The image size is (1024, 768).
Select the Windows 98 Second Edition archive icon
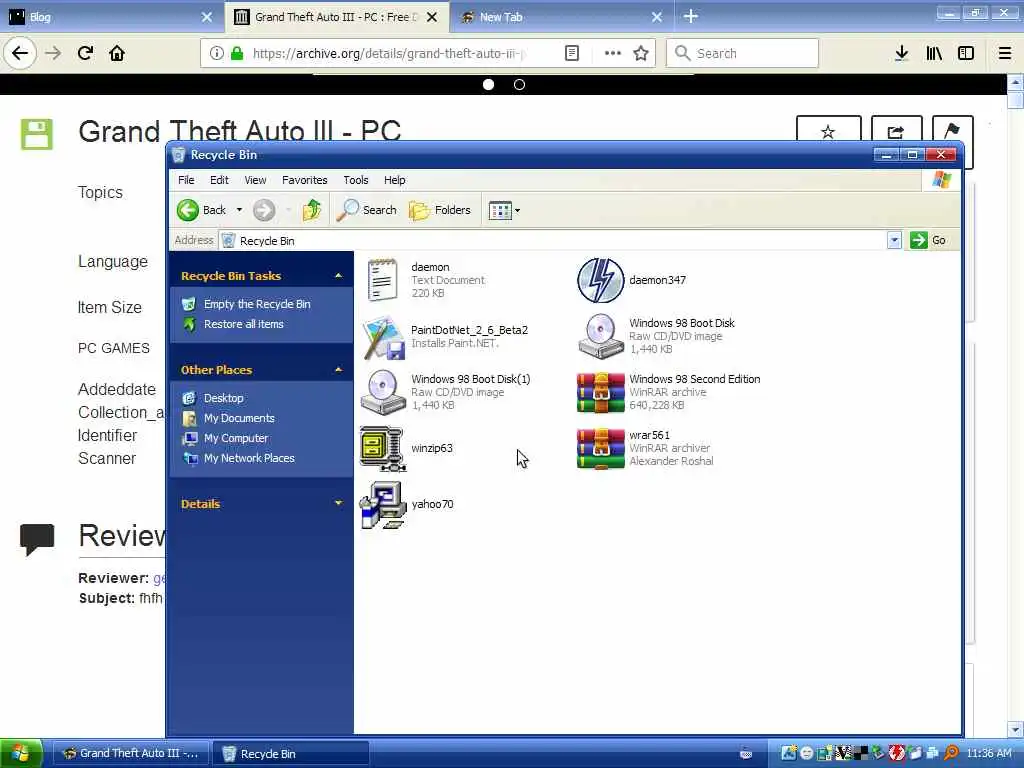[601, 392]
